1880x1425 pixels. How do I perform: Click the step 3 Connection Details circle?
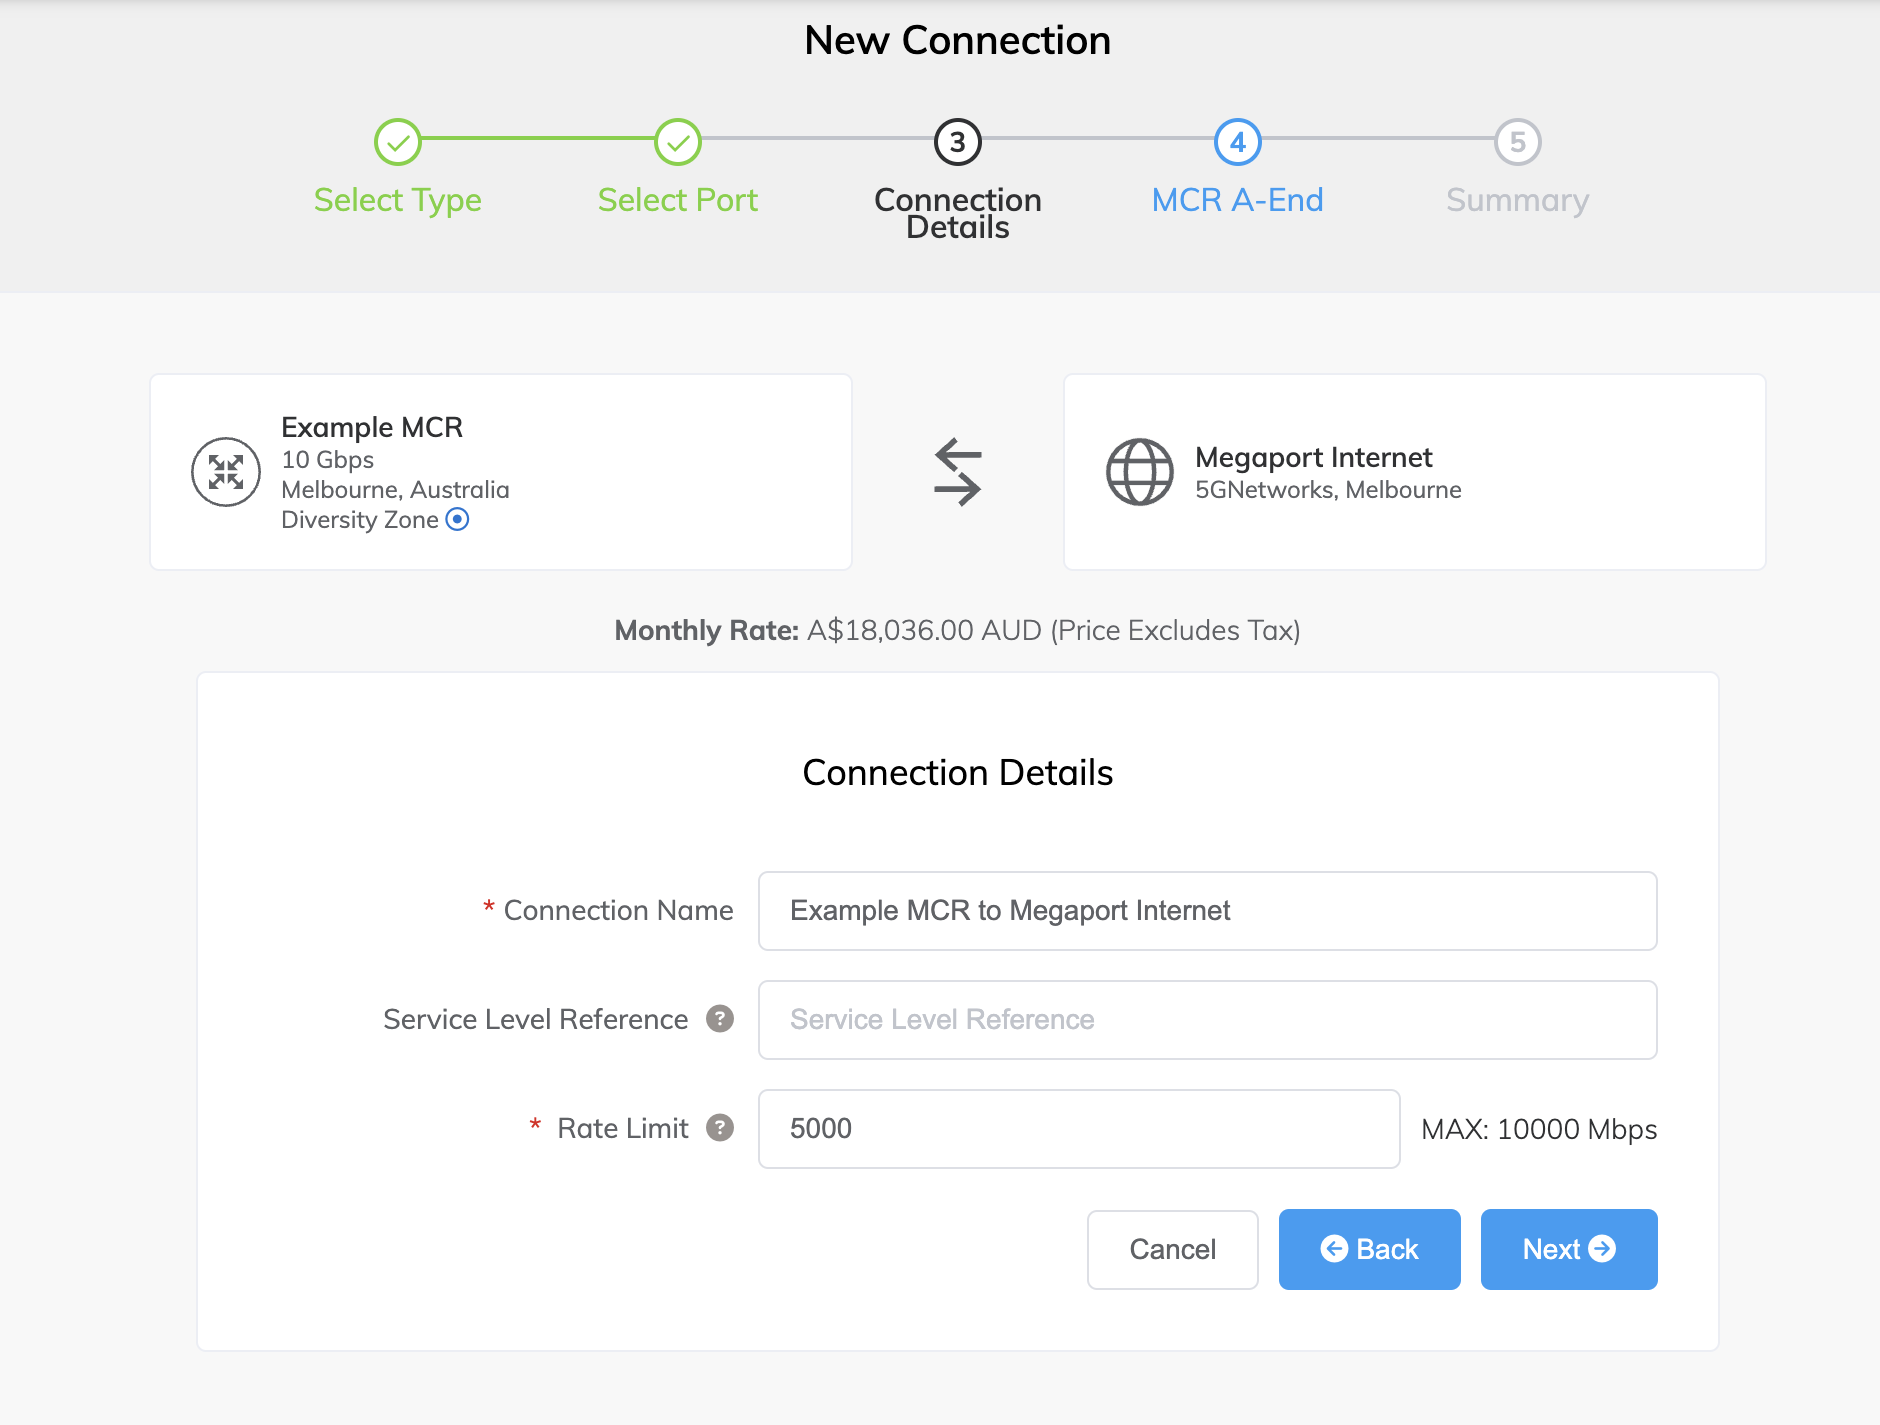point(958,142)
